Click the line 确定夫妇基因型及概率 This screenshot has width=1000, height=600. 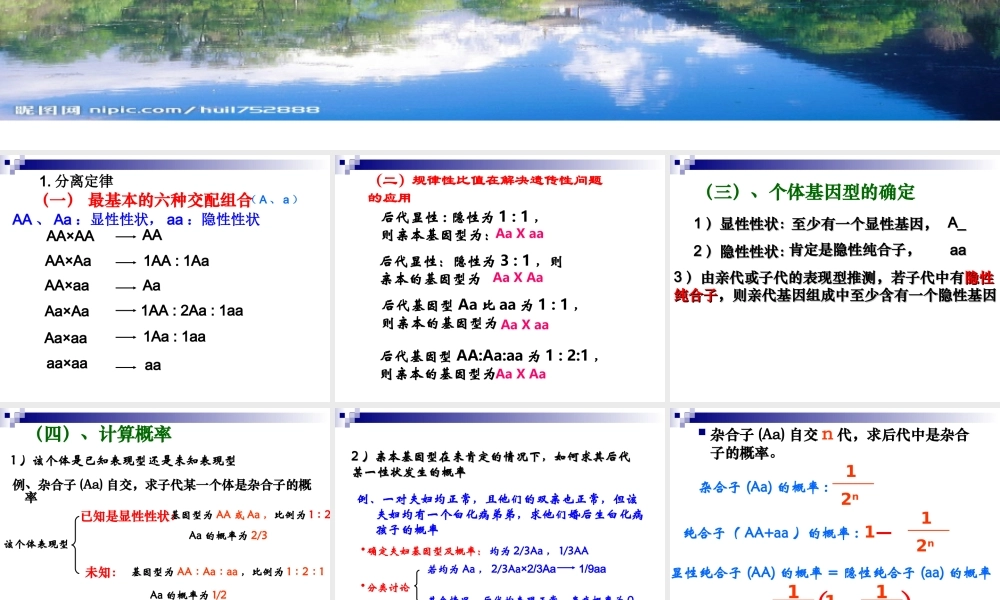[x=474, y=551]
